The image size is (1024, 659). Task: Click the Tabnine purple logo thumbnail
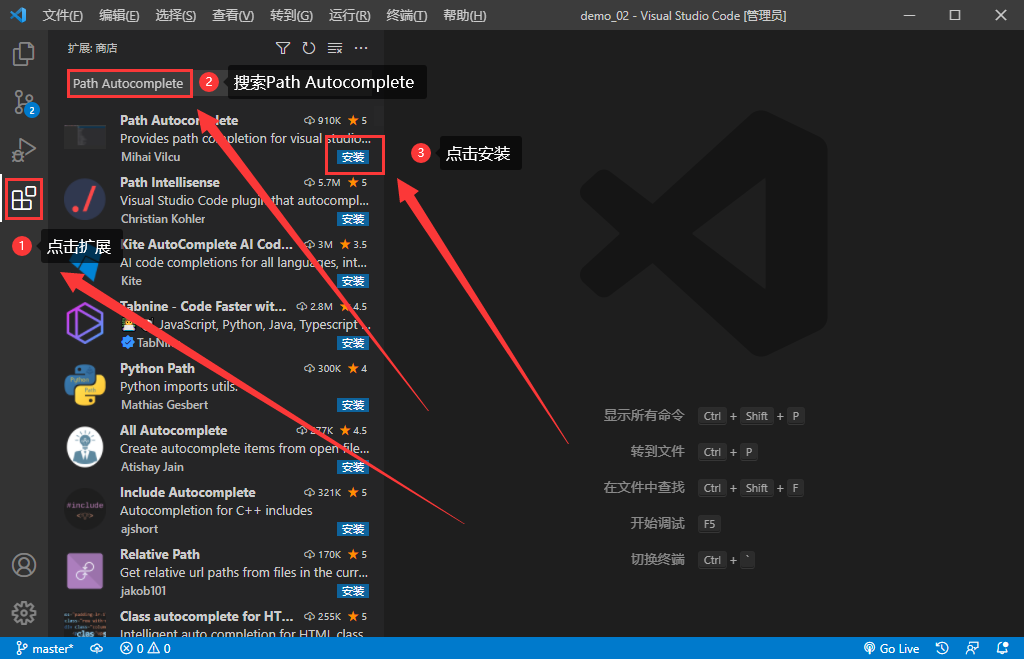(x=85, y=323)
